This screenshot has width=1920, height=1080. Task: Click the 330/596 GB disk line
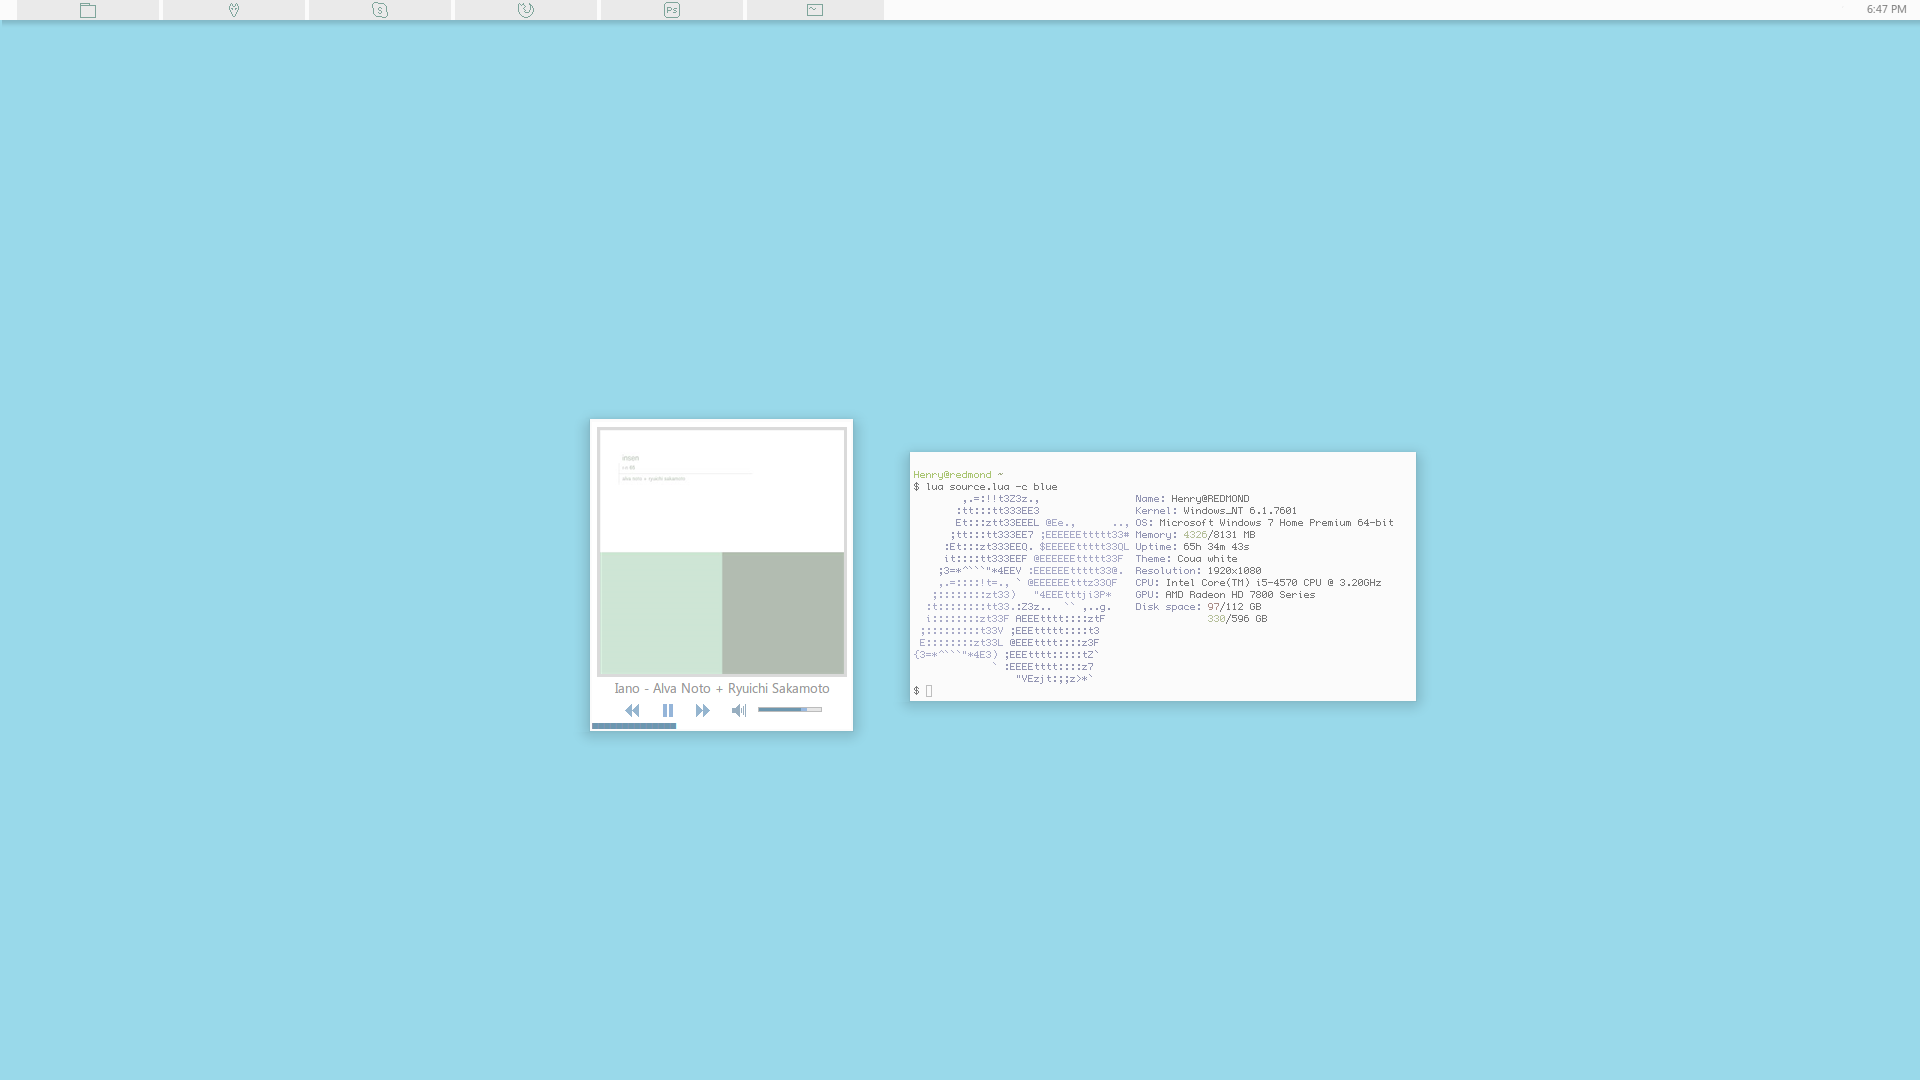pyautogui.click(x=1237, y=619)
